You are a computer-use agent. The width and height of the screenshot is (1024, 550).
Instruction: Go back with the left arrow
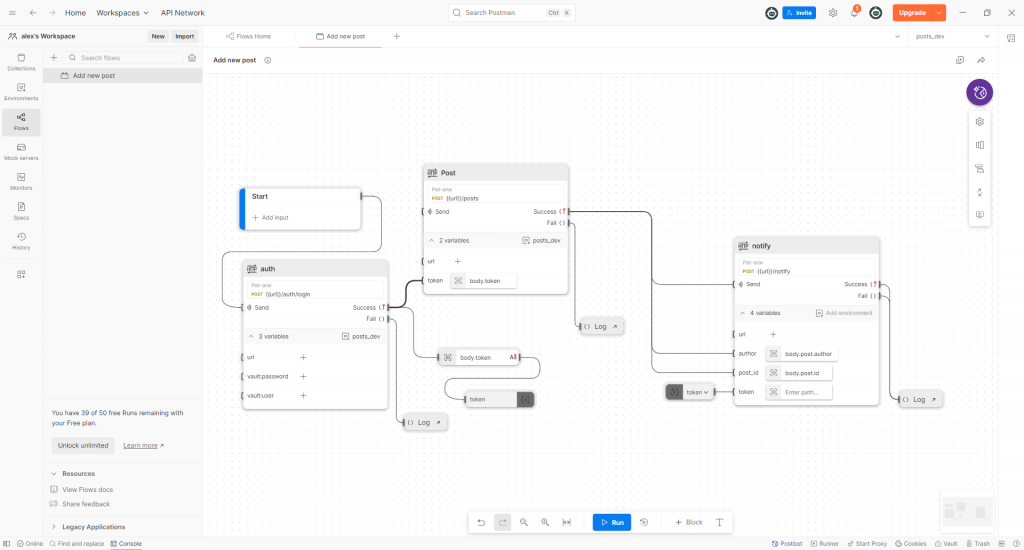coord(33,12)
